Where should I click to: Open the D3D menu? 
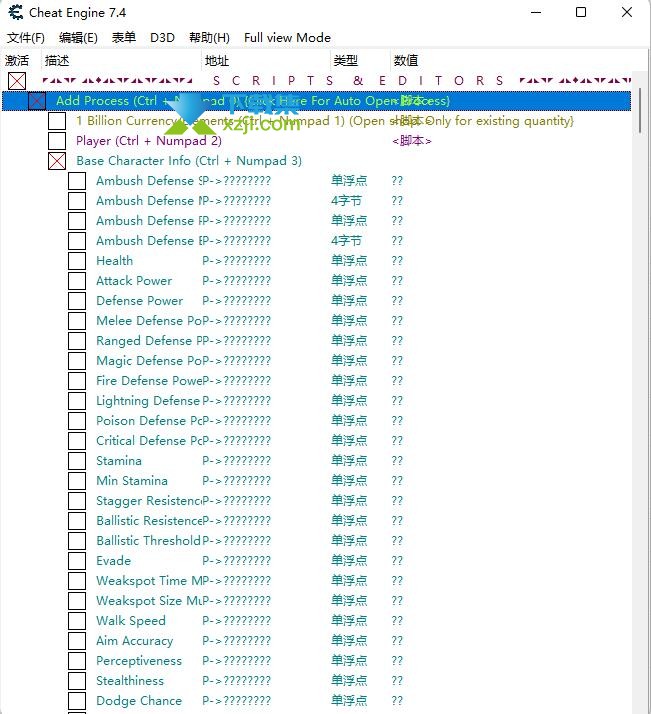tap(163, 38)
